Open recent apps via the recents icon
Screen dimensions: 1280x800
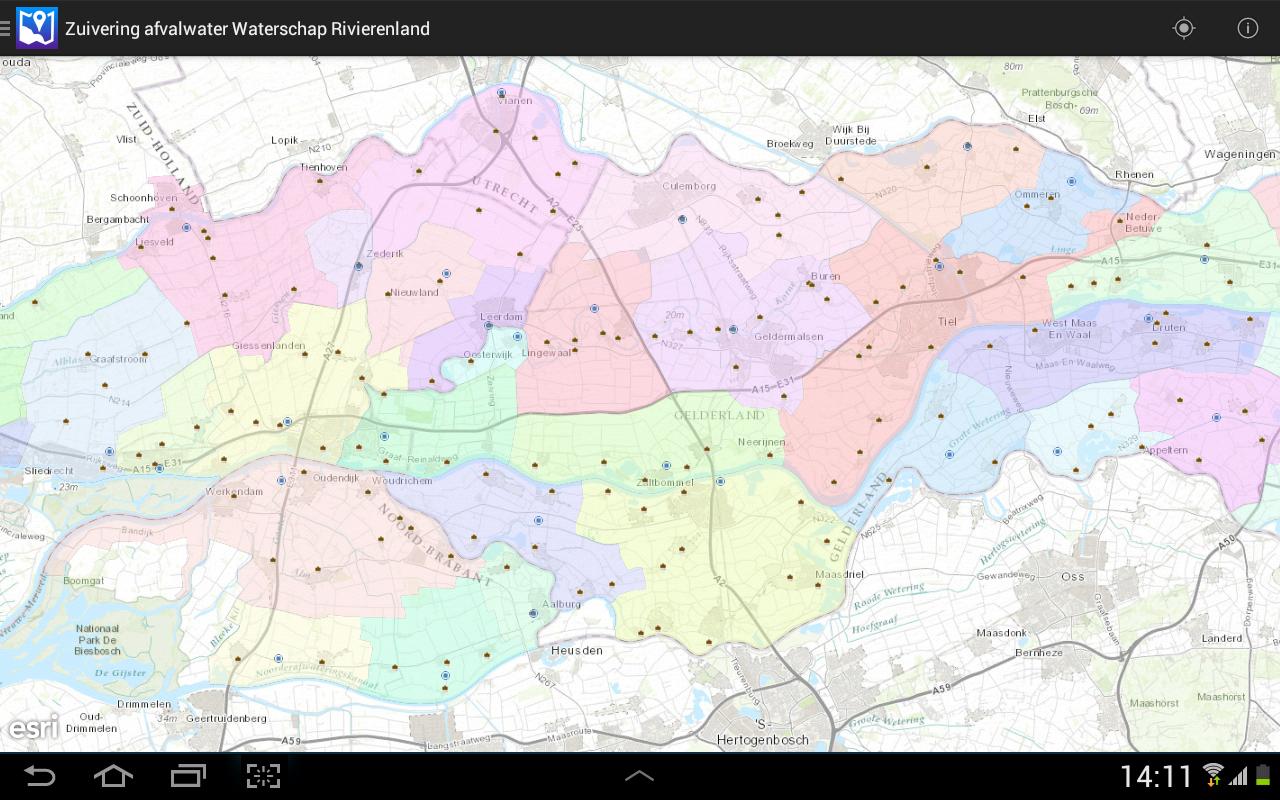[x=188, y=775]
